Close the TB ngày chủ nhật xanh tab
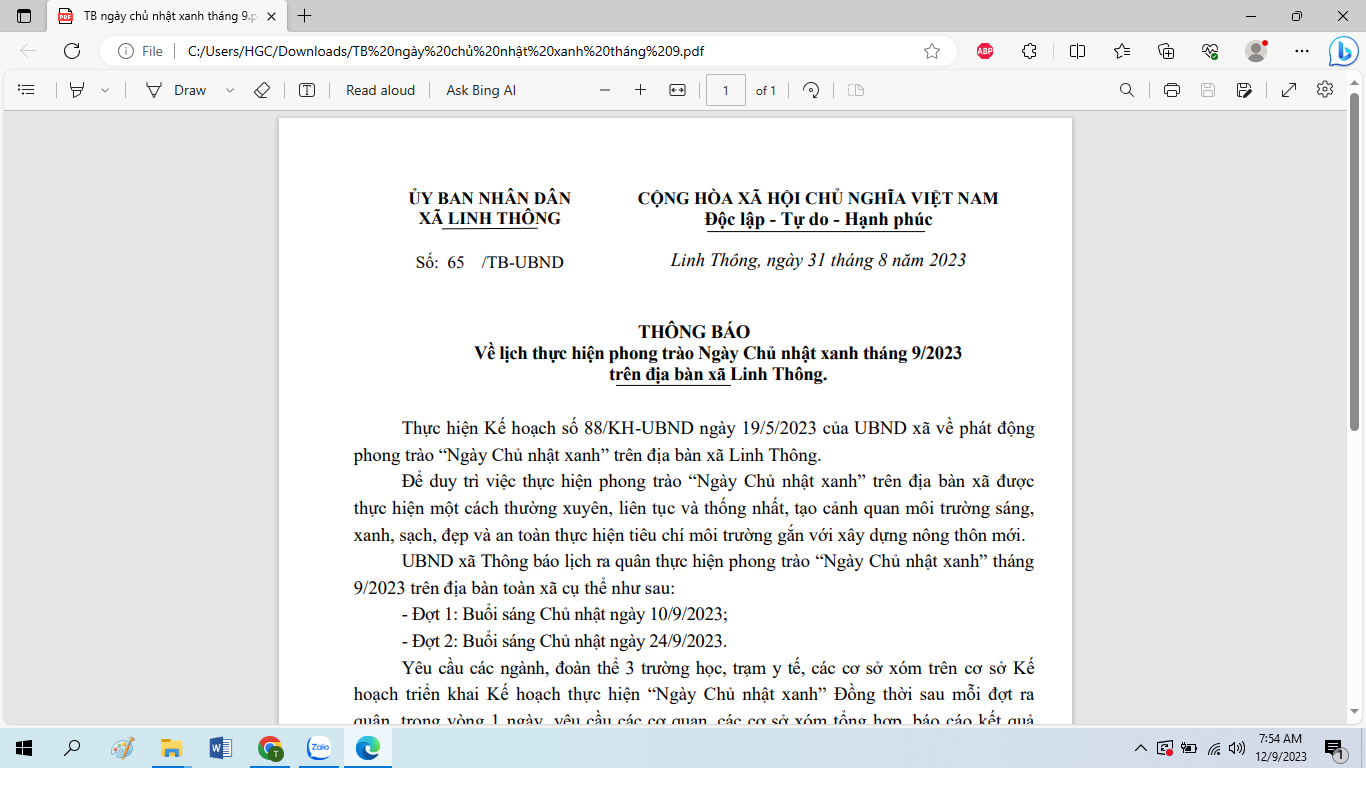This screenshot has width=1366, height=786. click(x=271, y=16)
